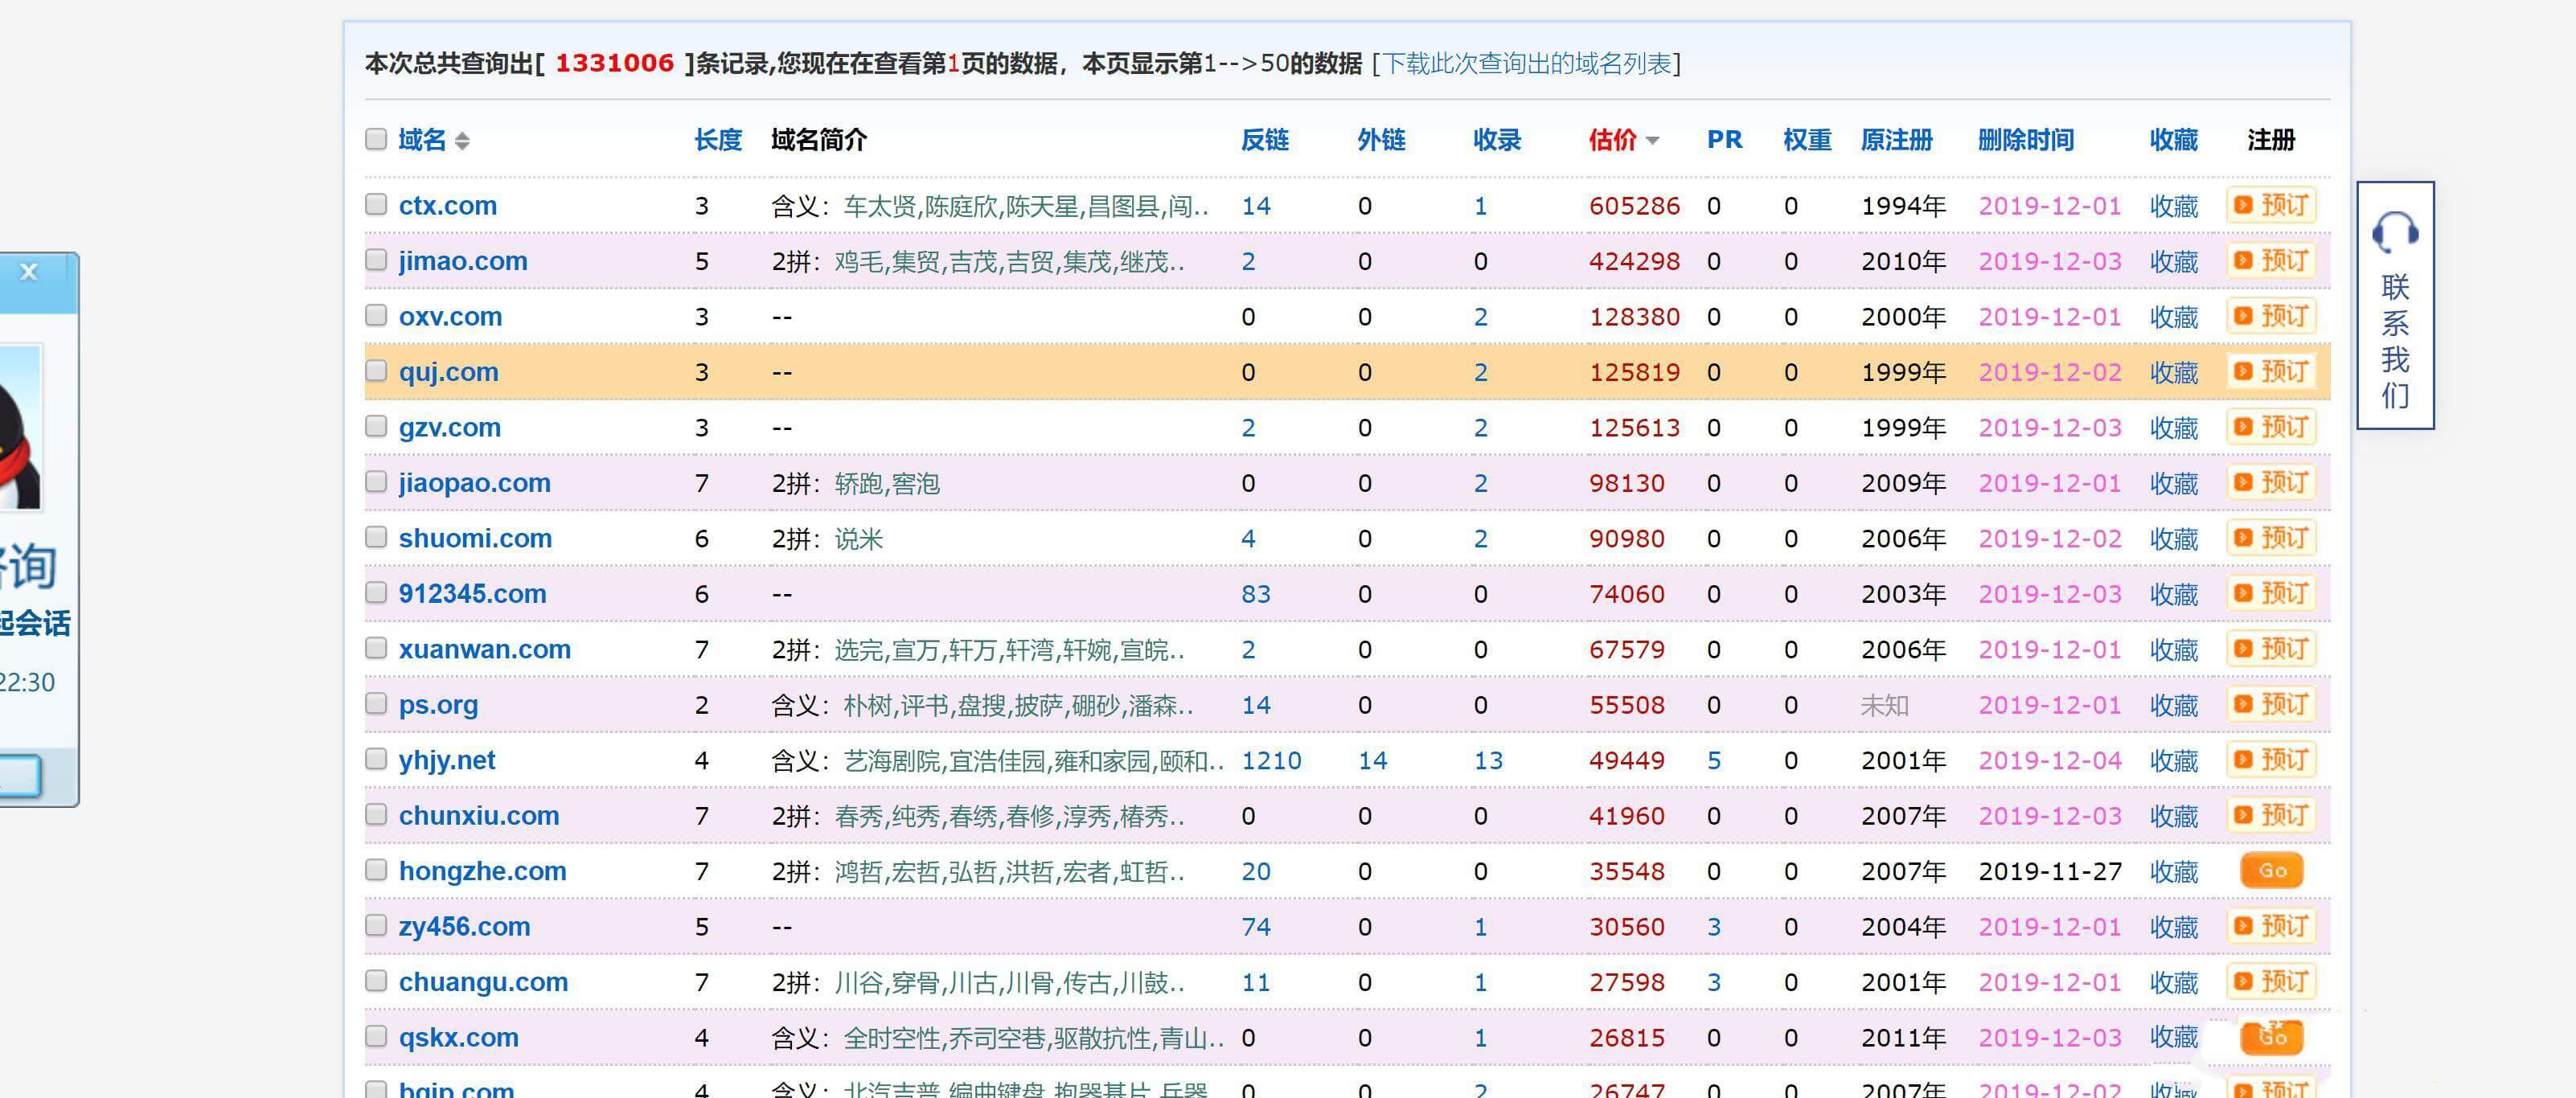The image size is (2576, 1098).
Task: Select the checkbox next to shuomi.com
Action: click(376, 538)
